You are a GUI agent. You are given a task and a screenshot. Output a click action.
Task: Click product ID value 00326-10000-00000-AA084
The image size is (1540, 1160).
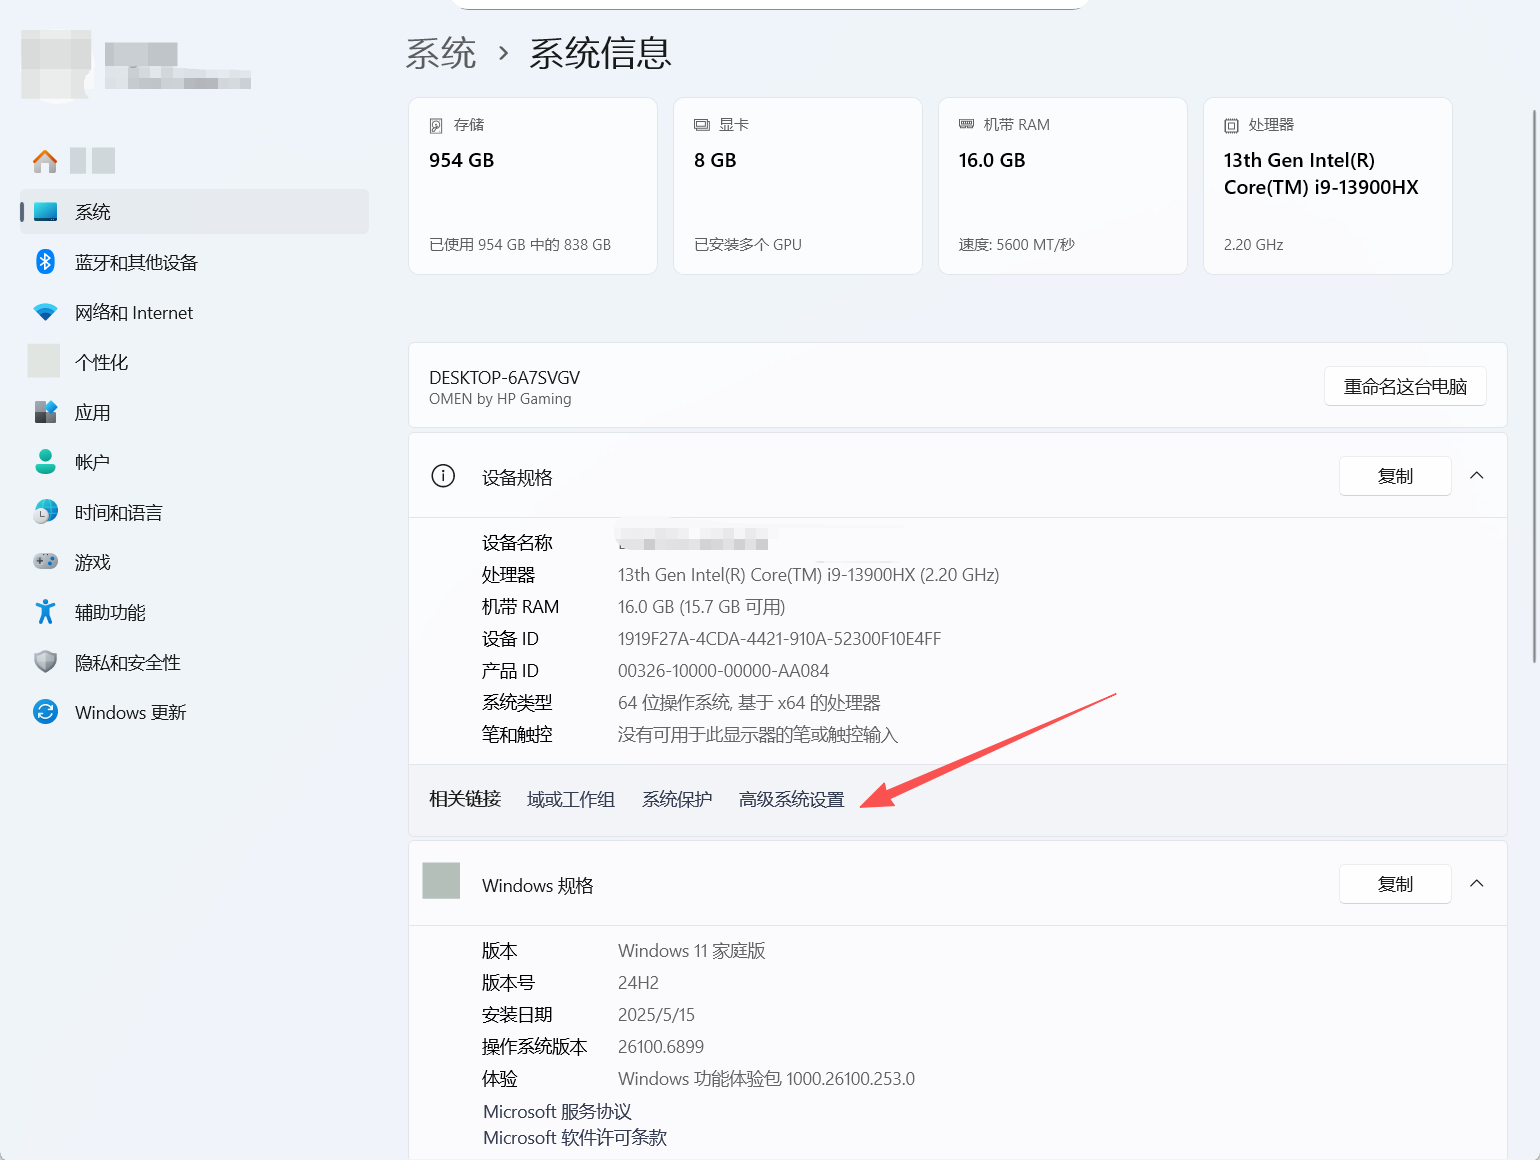(x=723, y=671)
